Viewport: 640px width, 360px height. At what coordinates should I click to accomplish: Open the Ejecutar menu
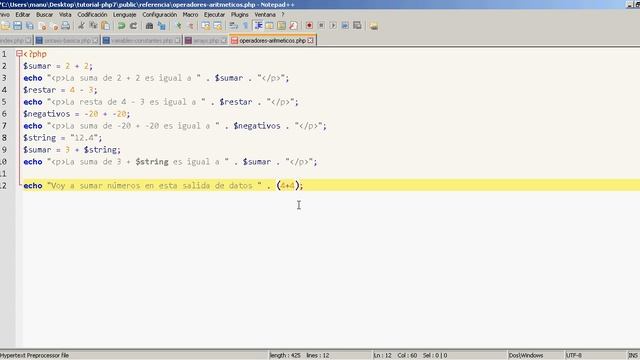214,15
